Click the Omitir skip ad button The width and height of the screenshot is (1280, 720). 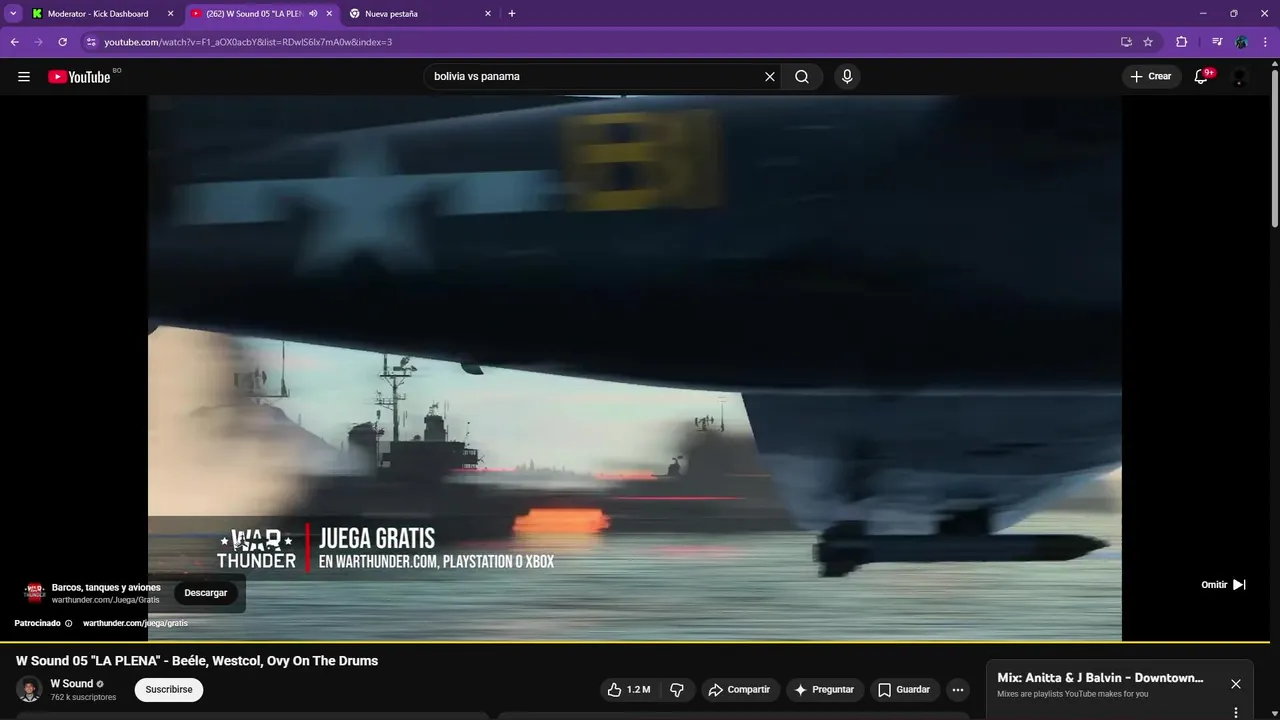coord(1223,585)
